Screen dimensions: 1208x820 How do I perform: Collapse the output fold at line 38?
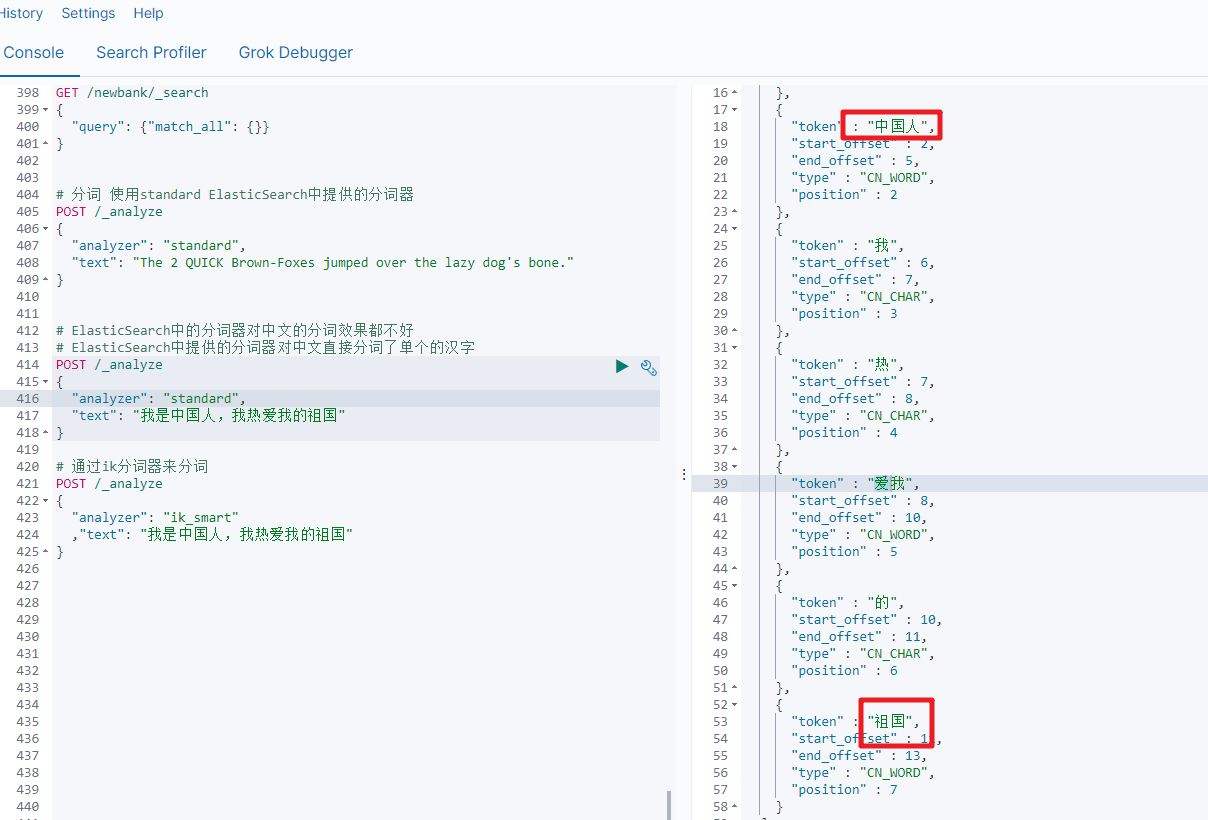735,467
